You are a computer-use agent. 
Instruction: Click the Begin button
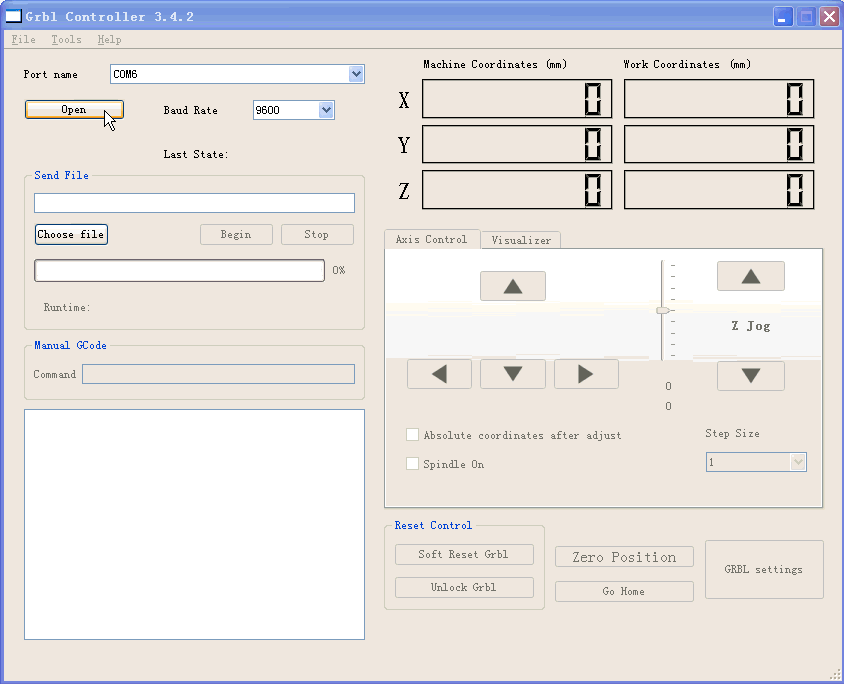click(236, 235)
